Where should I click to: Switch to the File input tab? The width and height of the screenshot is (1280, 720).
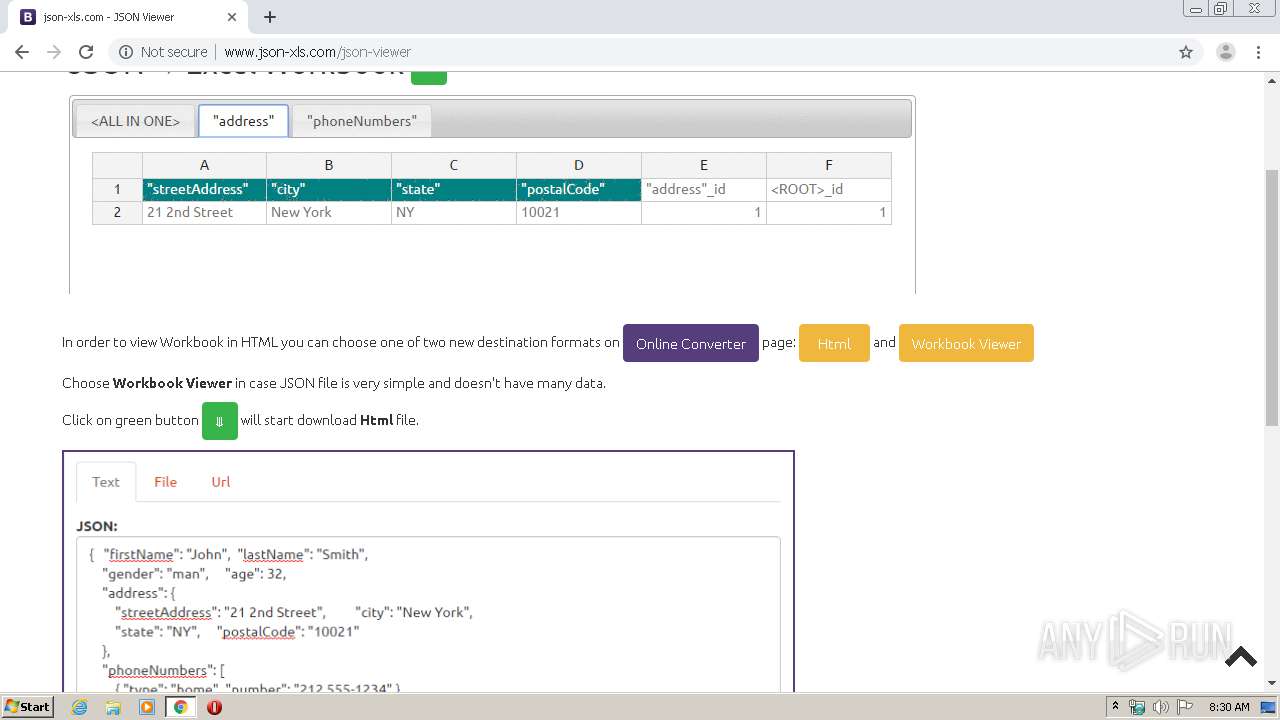[165, 482]
